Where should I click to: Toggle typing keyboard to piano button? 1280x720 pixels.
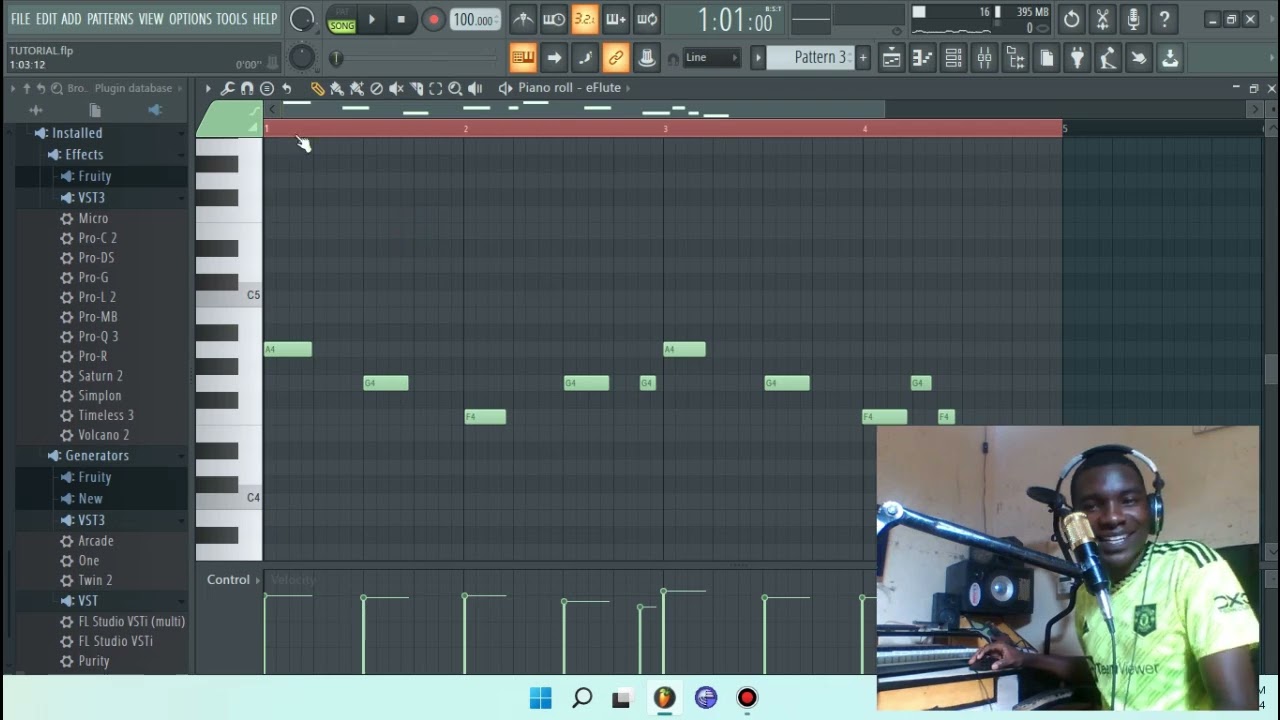click(523, 58)
